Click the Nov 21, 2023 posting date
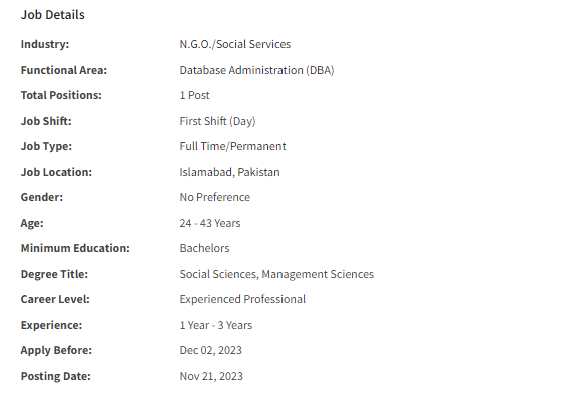Image resolution: width=561 pixels, height=393 pixels. 211,376
